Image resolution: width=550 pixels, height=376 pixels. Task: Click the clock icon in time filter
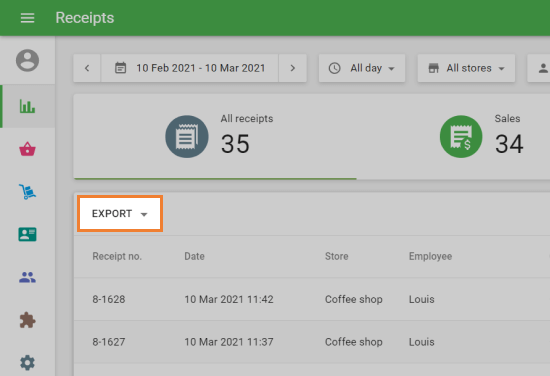(x=334, y=68)
